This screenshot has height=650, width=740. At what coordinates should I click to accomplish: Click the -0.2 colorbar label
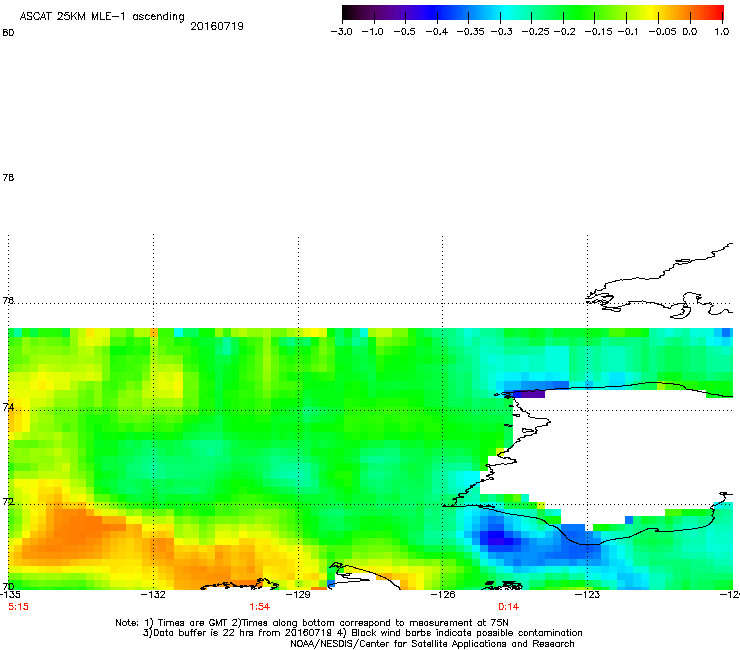[564, 32]
